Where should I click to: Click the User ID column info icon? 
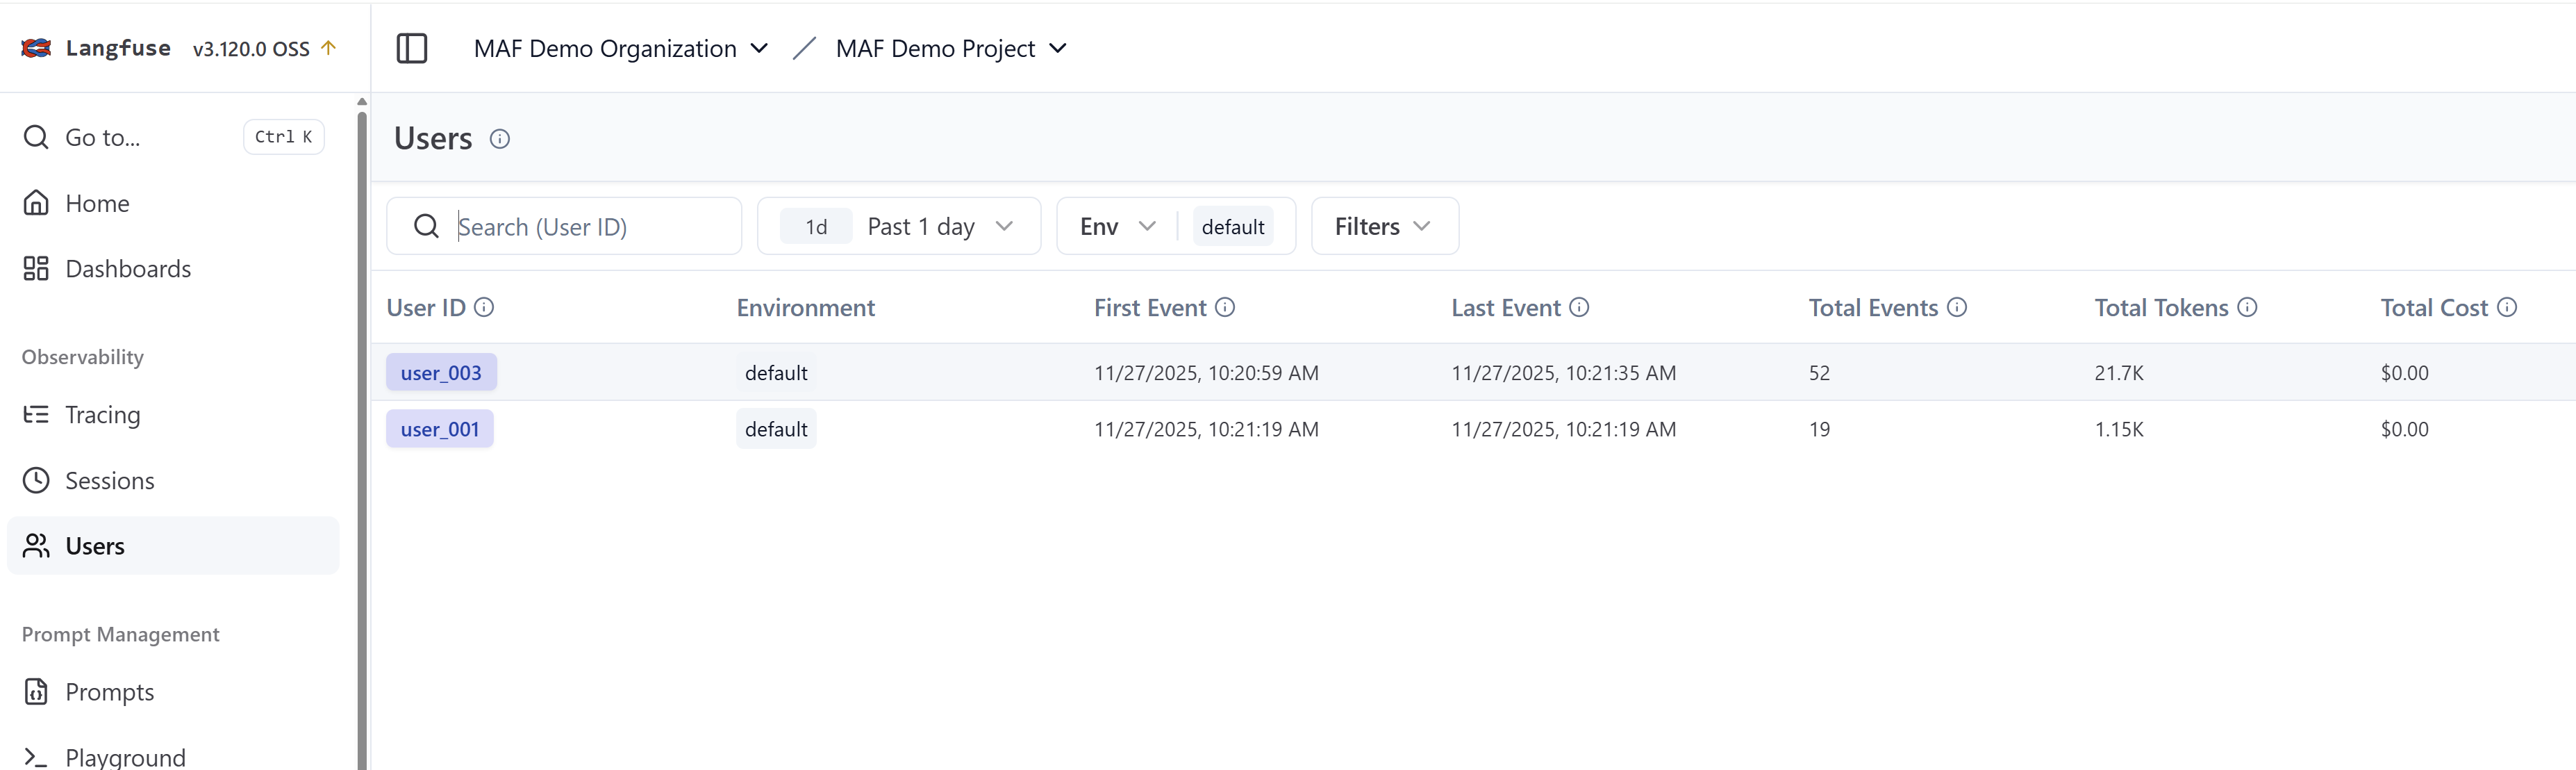484,307
